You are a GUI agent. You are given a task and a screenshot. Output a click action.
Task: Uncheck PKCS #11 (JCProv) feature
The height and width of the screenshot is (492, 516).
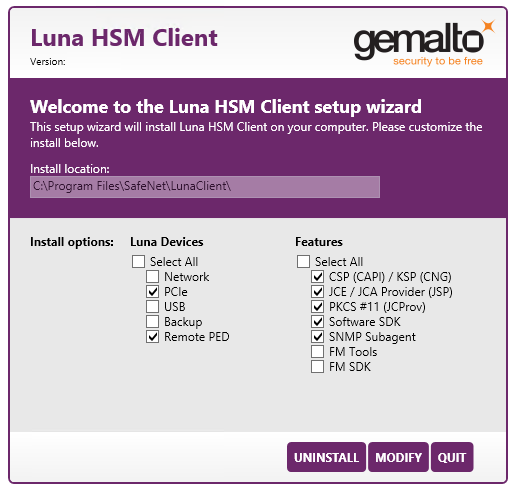click(318, 307)
